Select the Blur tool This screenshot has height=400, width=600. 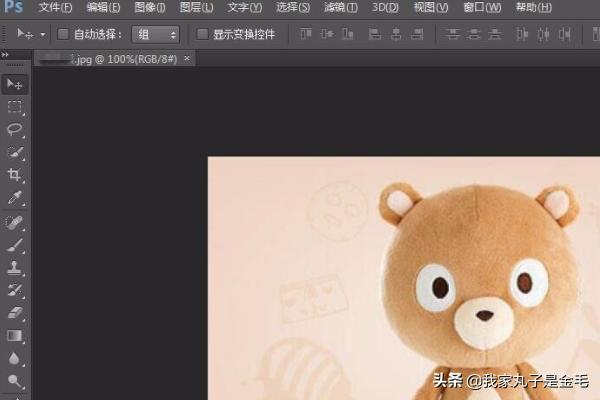pyautogui.click(x=15, y=358)
